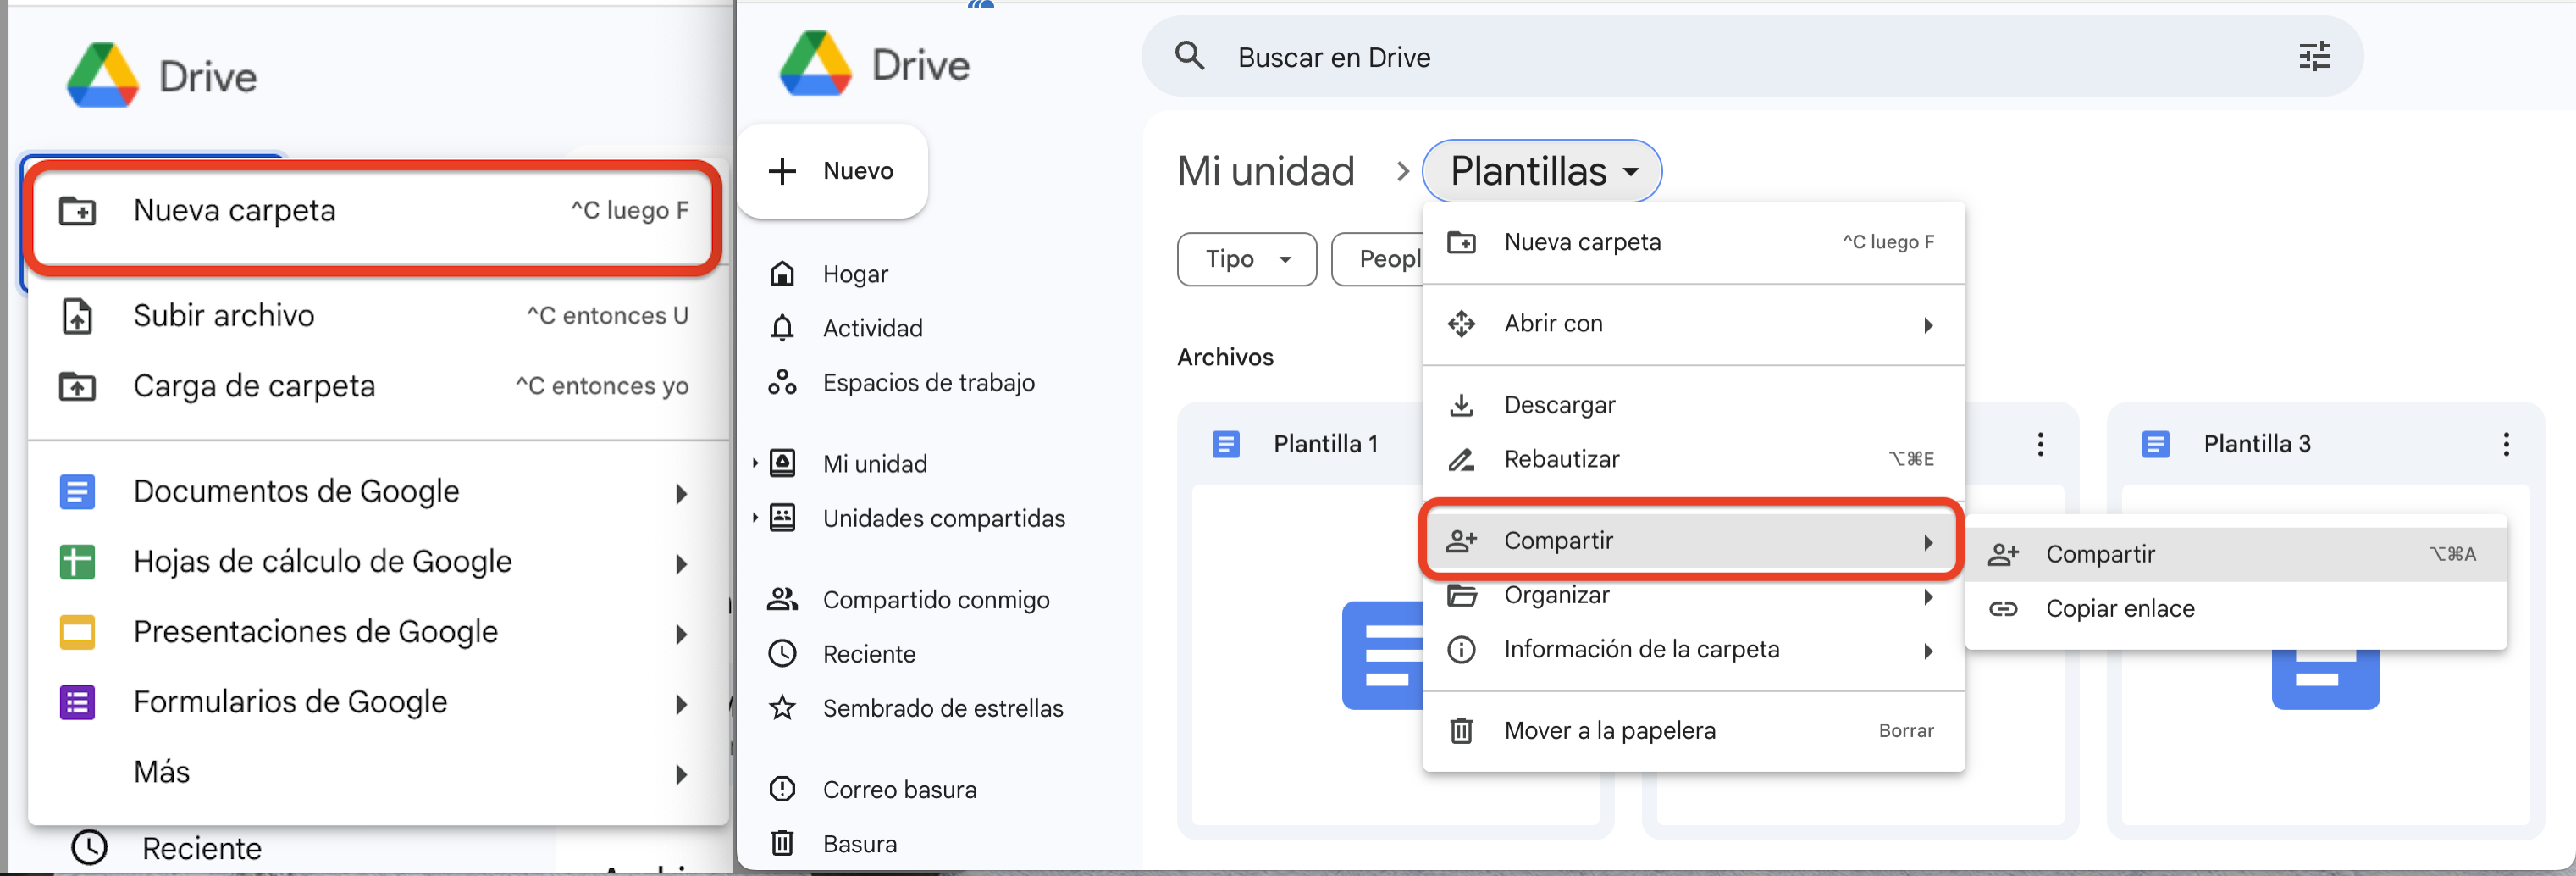Open the Plantillas folder dropdown
Viewport: 2576px width, 876px height.
1541,171
